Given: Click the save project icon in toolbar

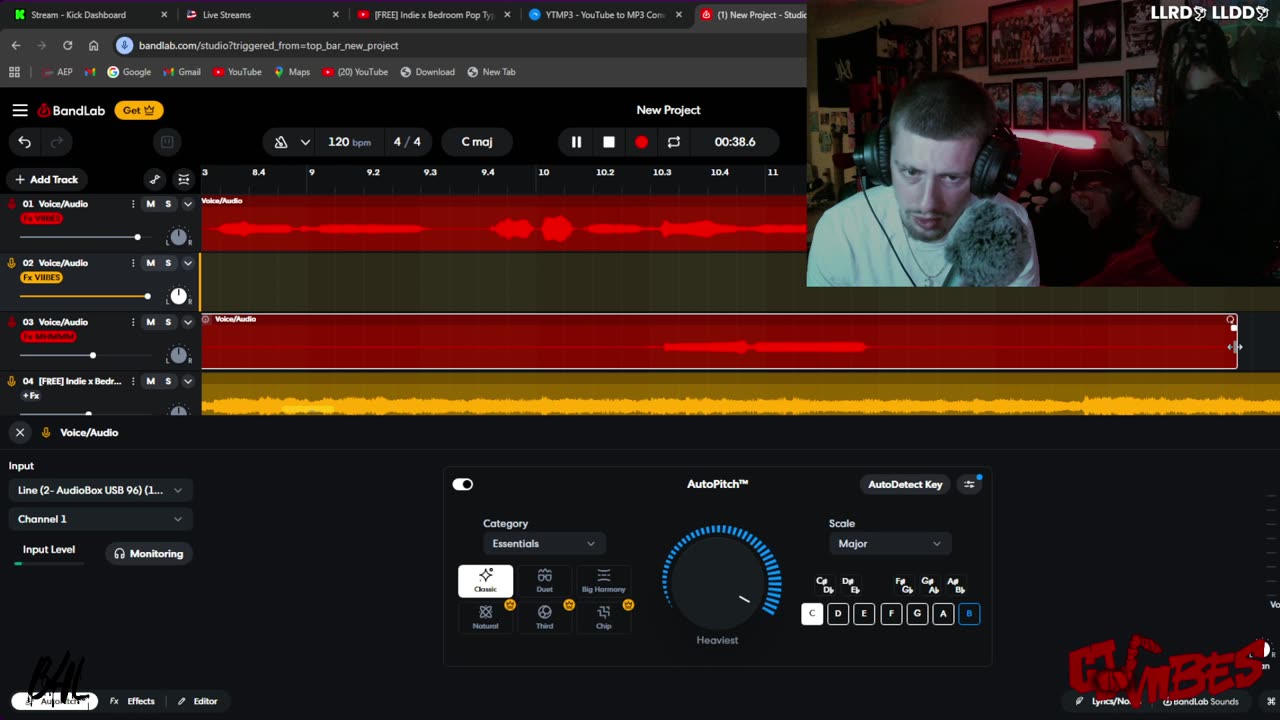Looking at the screenshot, I should 167,142.
